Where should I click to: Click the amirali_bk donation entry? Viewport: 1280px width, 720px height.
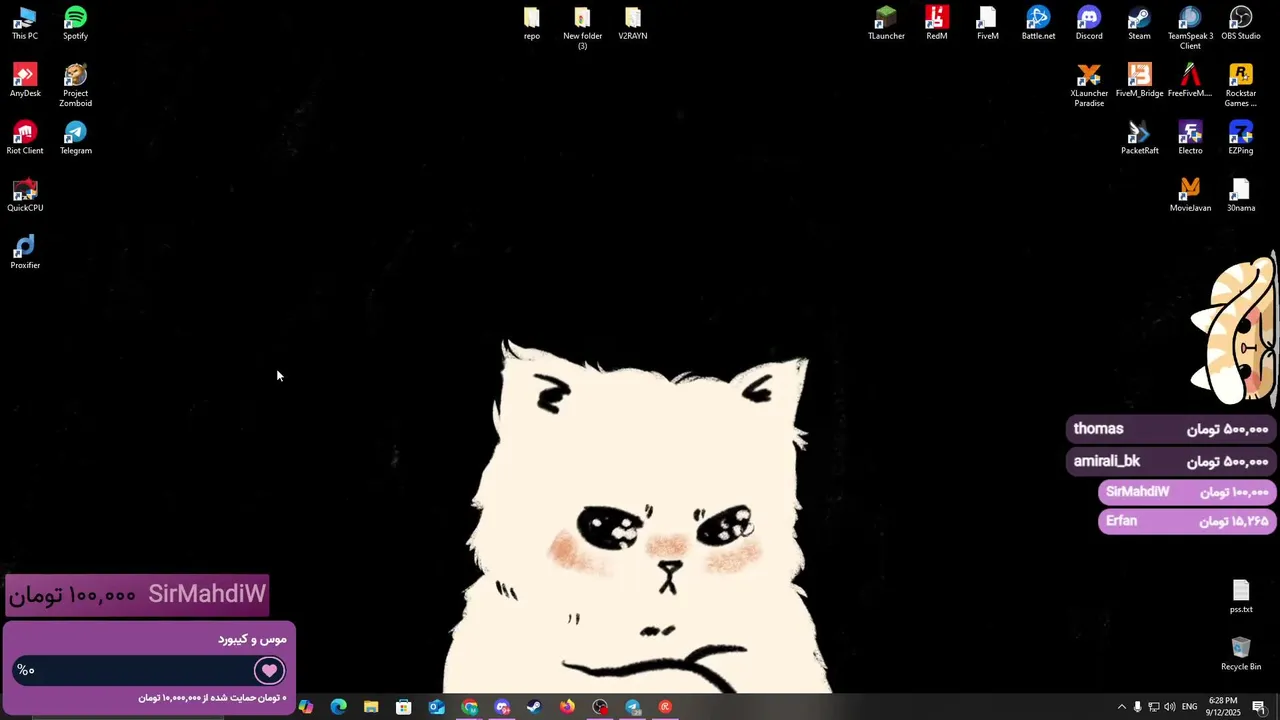click(x=1171, y=461)
